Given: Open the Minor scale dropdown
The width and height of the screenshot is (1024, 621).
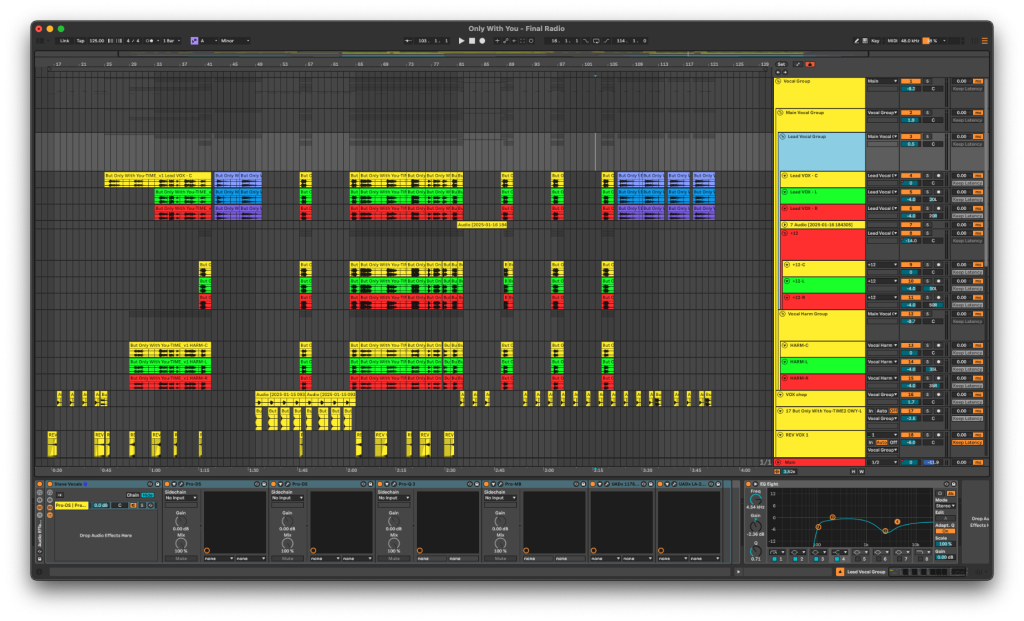Looking at the screenshot, I should coord(233,41).
